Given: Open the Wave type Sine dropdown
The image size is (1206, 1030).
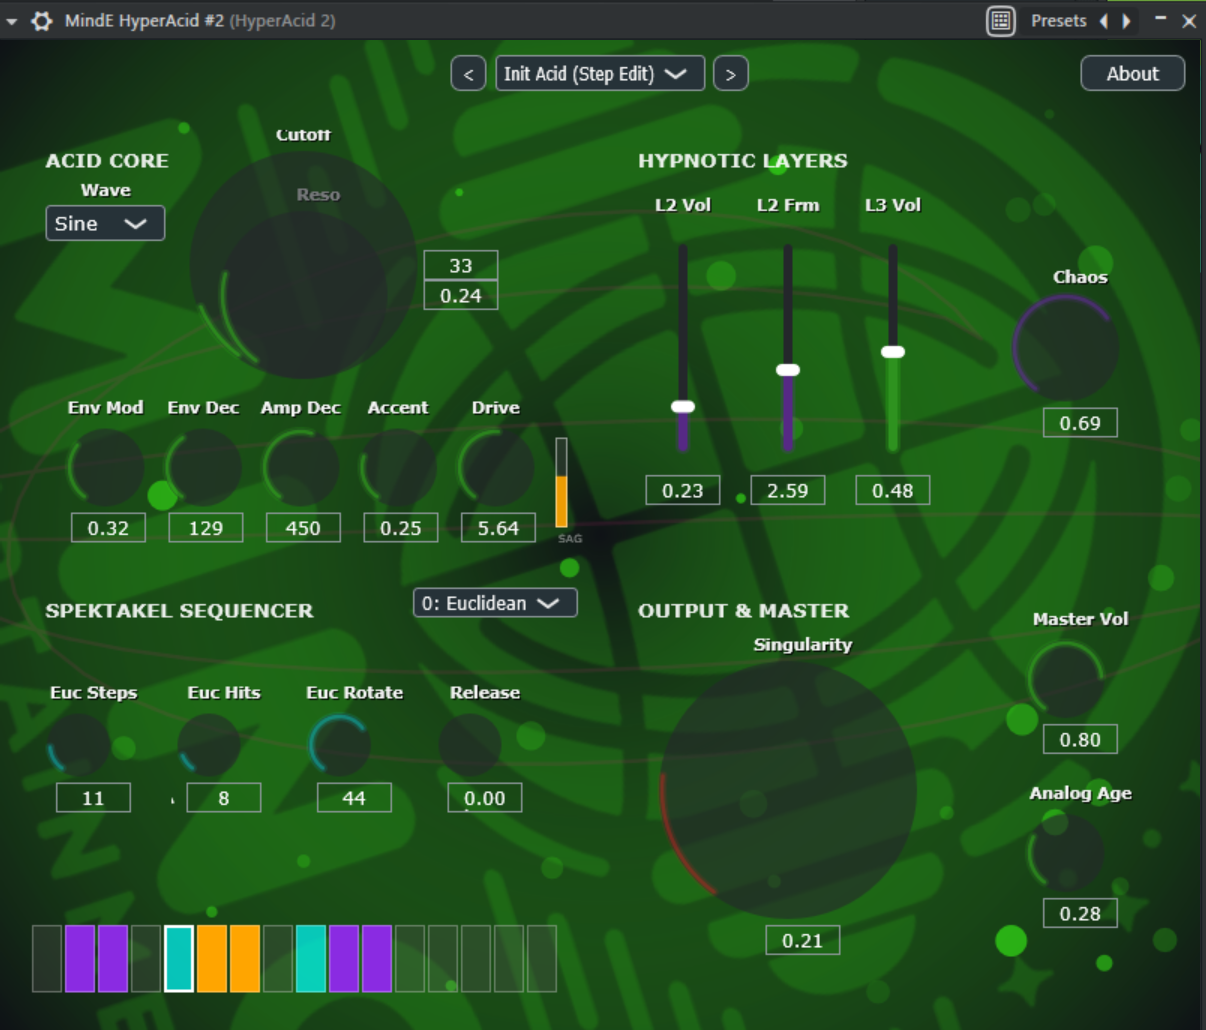Looking at the screenshot, I should tap(105, 224).
